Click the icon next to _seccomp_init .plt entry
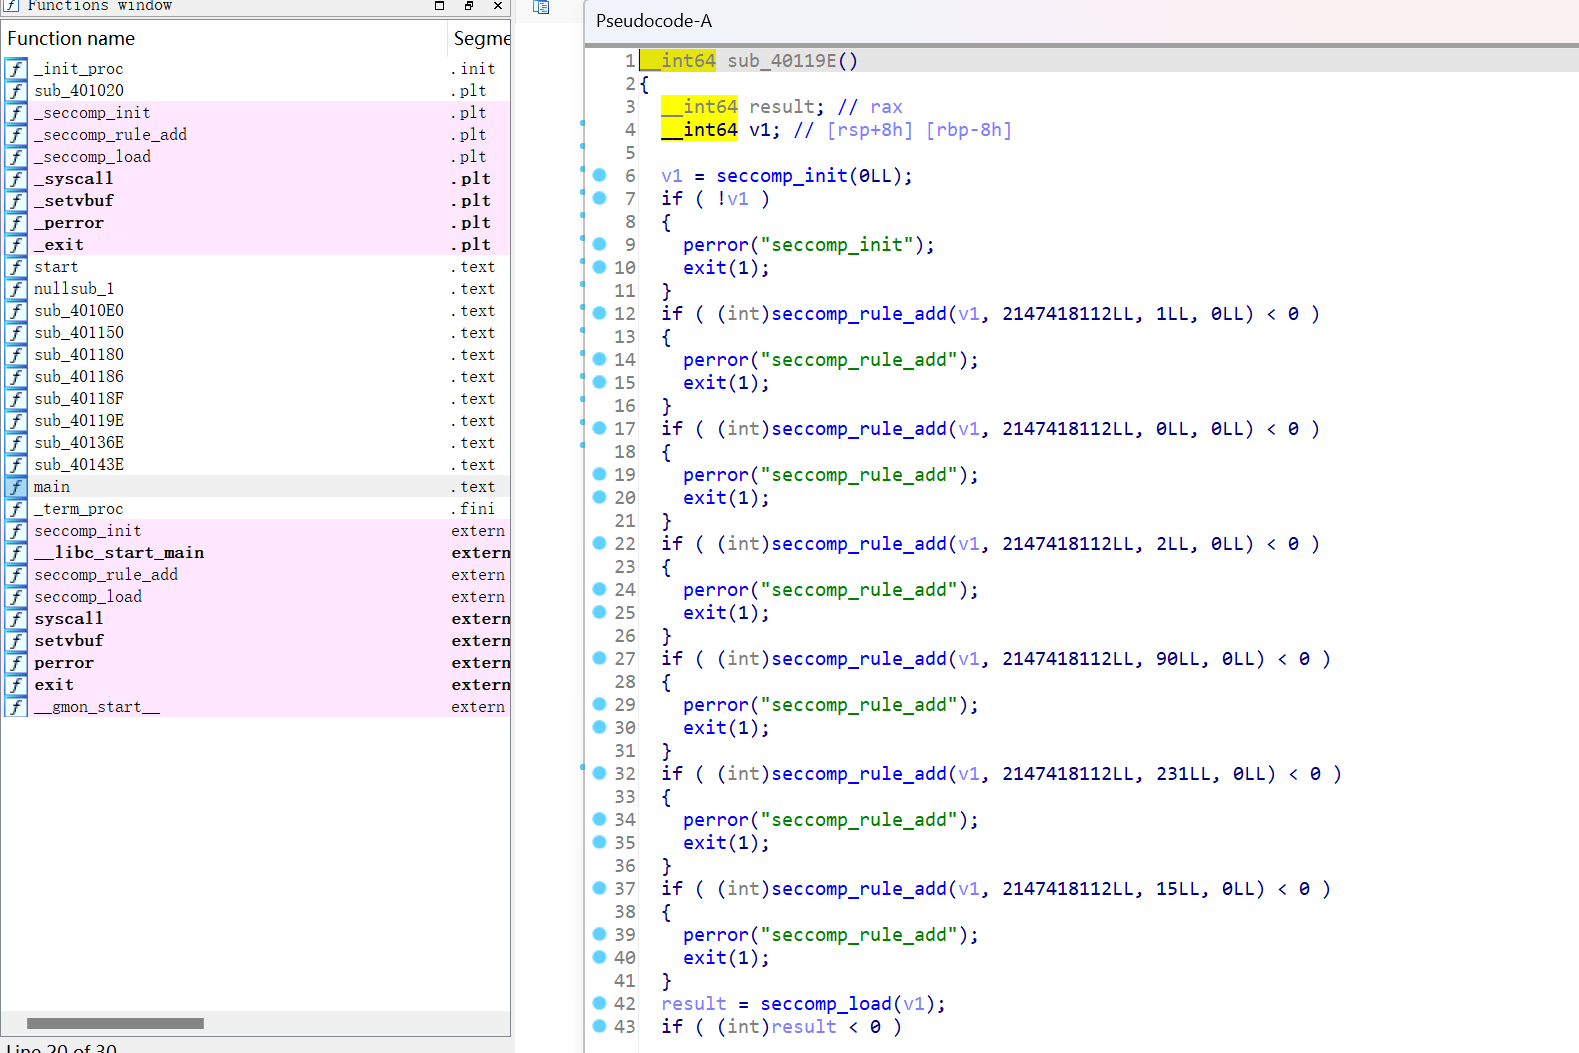This screenshot has width=1579, height=1053. (x=16, y=113)
